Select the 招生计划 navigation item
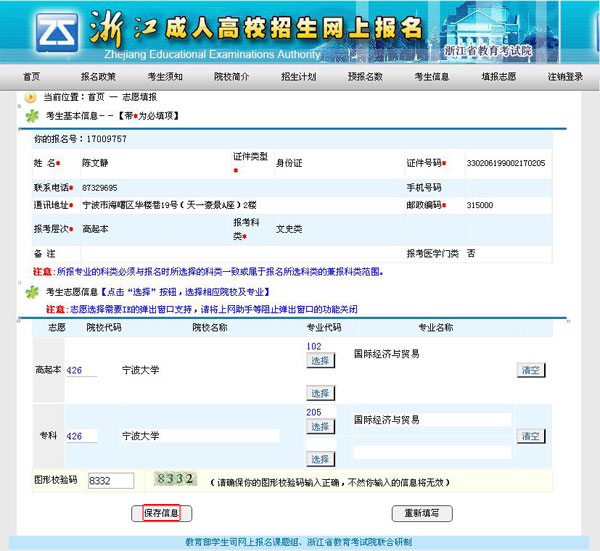This screenshot has width=600, height=551. (298, 76)
